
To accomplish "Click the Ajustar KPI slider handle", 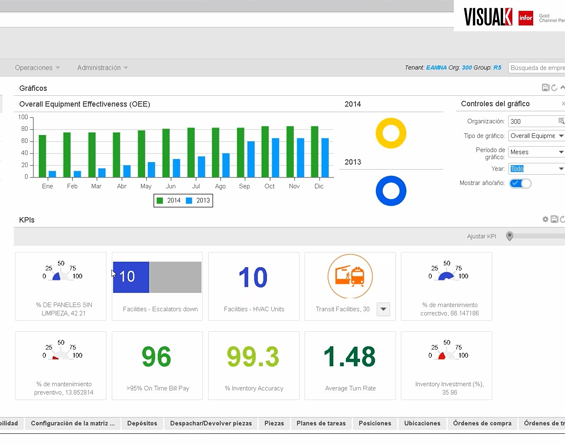I will (510, 236).
